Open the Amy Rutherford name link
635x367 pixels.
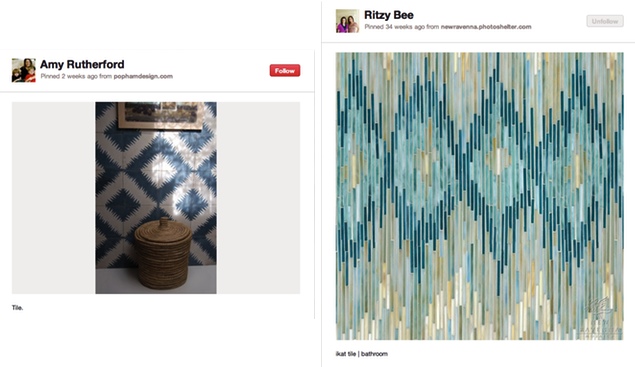coord(82,64)
